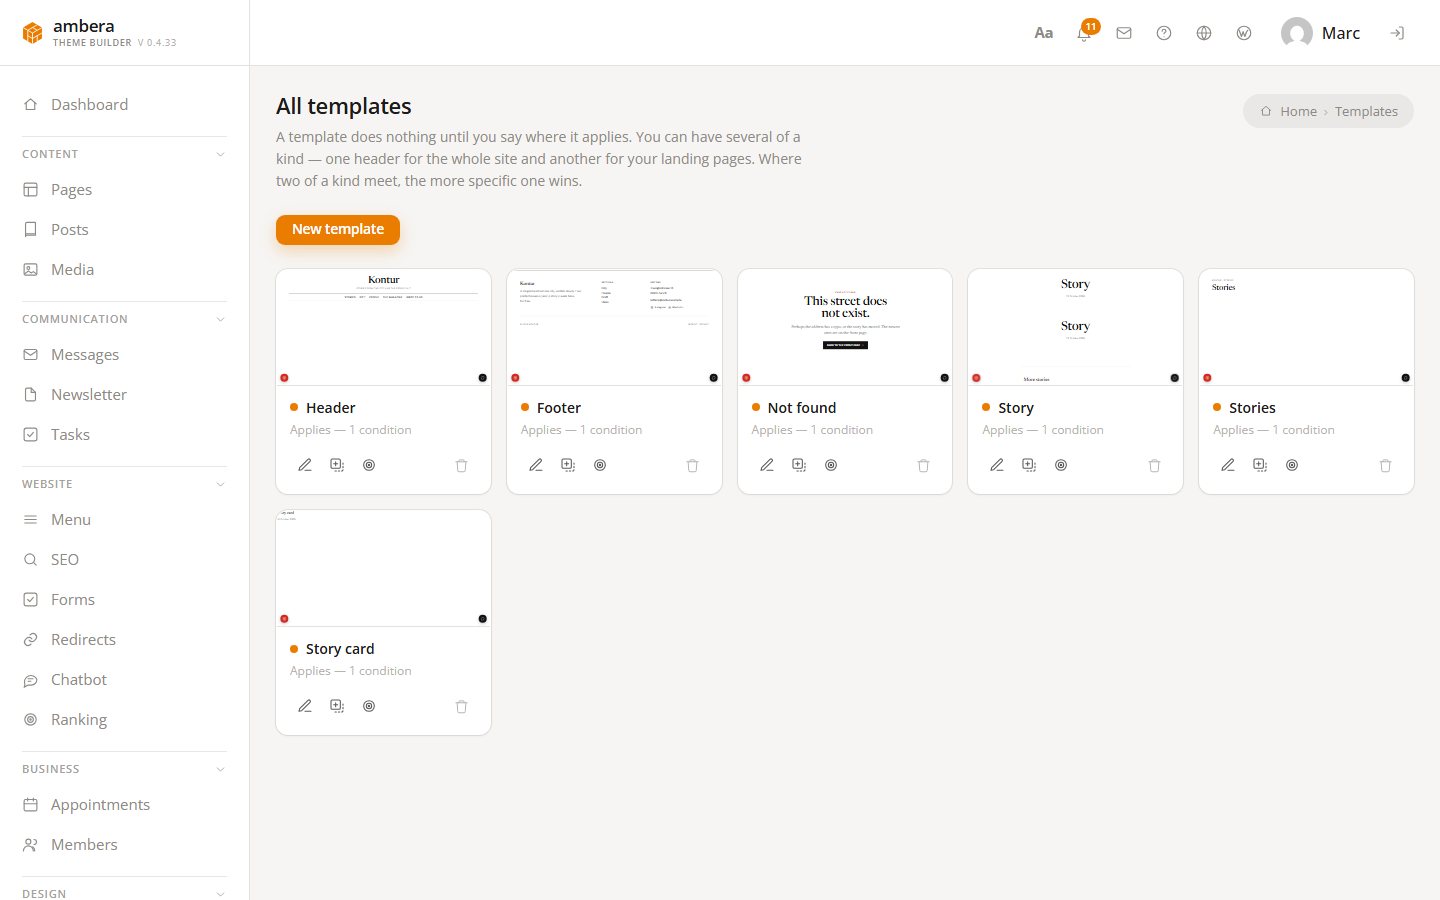Open the help question mark icon
Viewport: 1440px width, 900px height.
tap(1164, 33)
